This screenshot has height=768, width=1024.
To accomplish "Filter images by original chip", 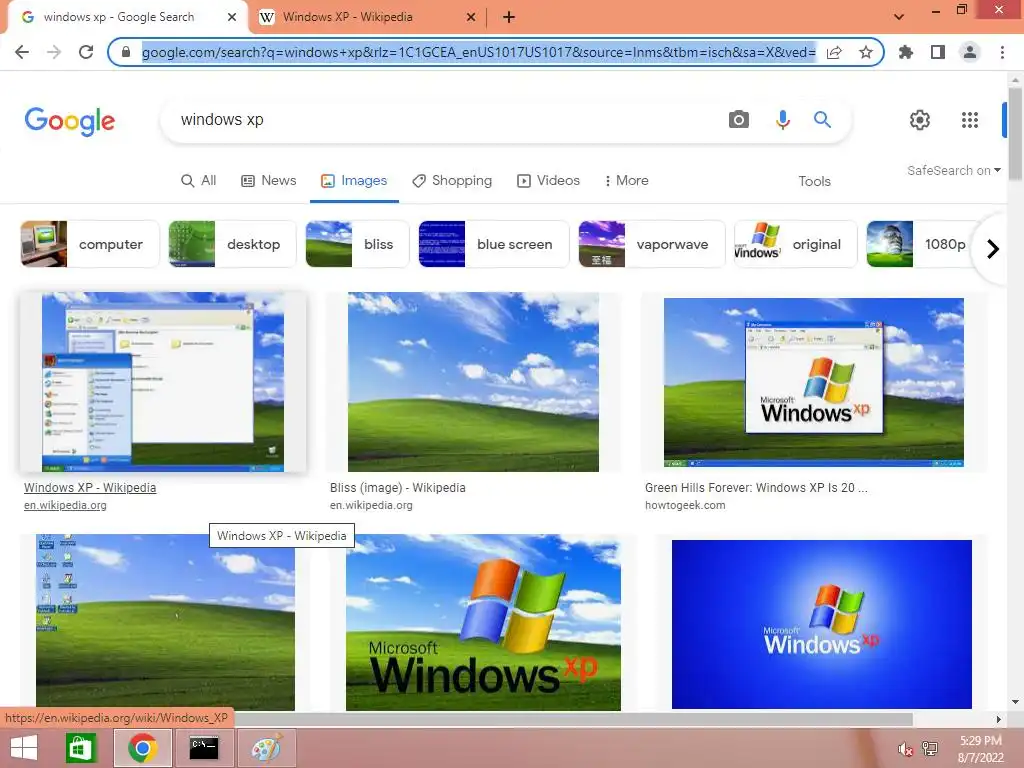I will (795, 244).
